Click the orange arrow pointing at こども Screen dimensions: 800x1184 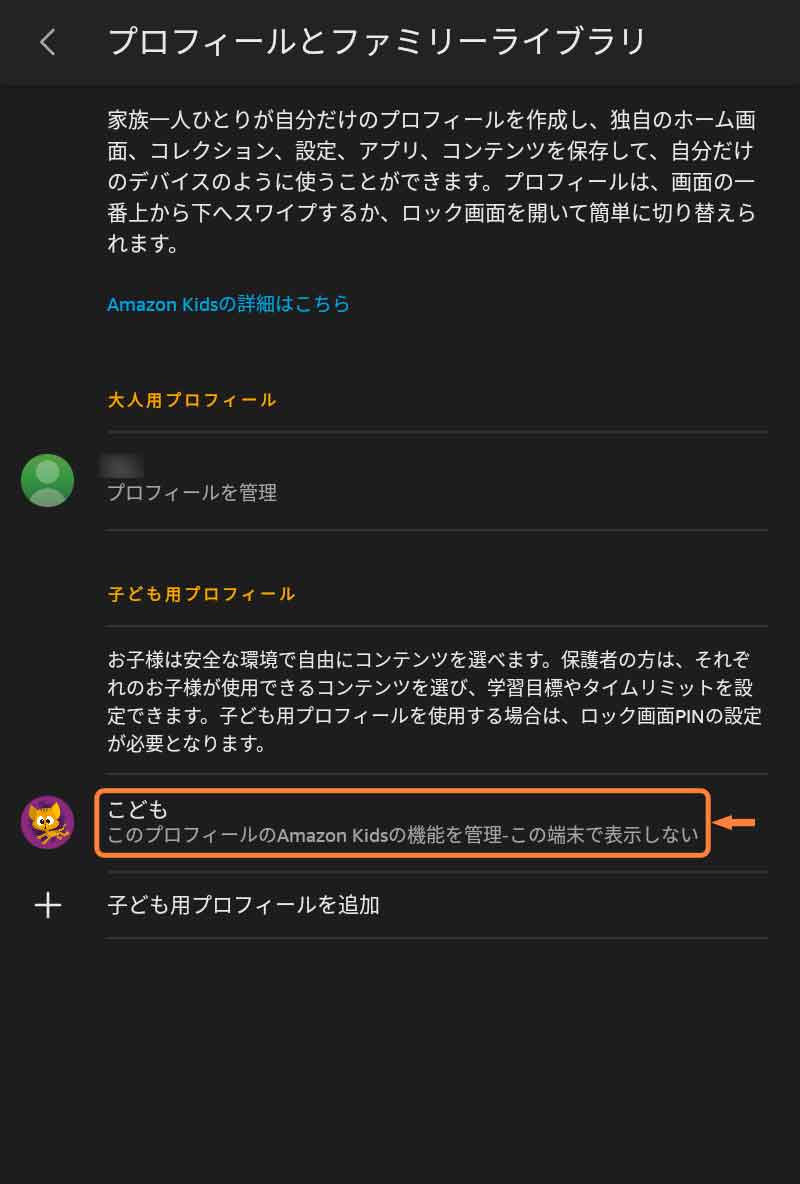coord(734,823)
